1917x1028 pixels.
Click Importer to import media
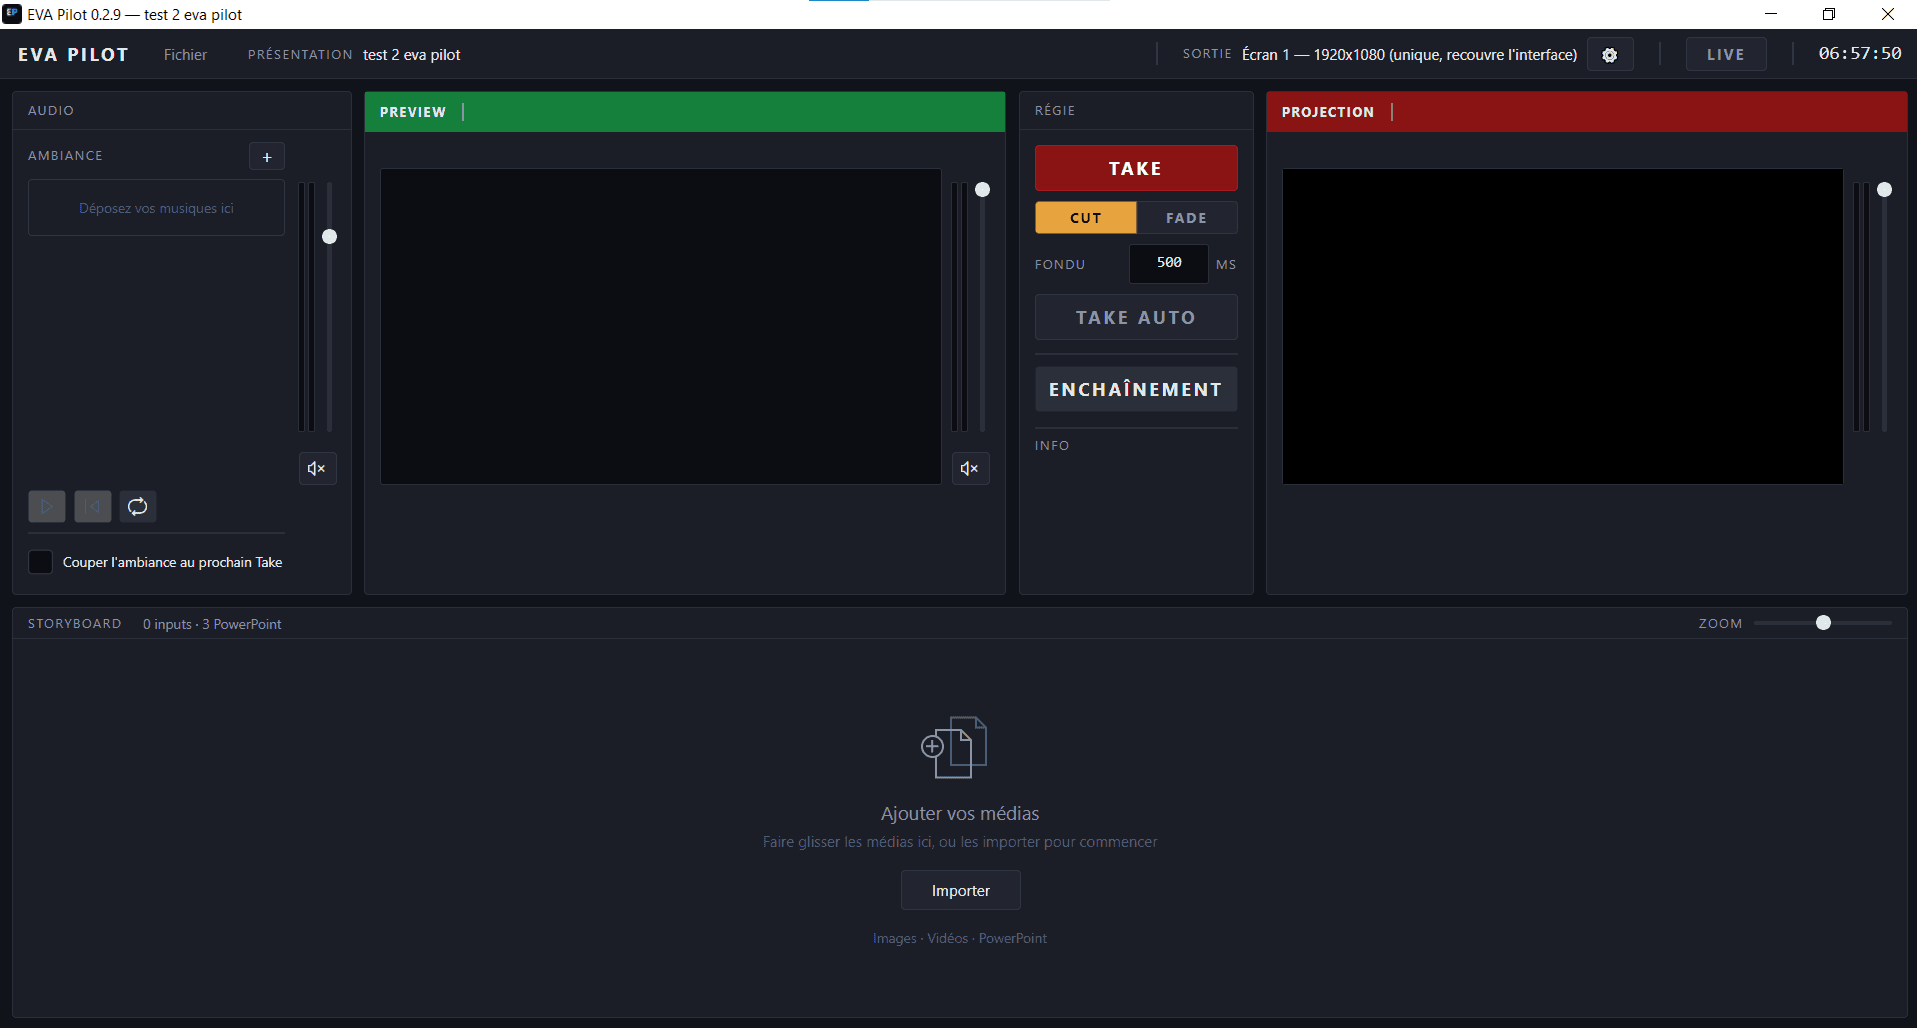(961, 890)
